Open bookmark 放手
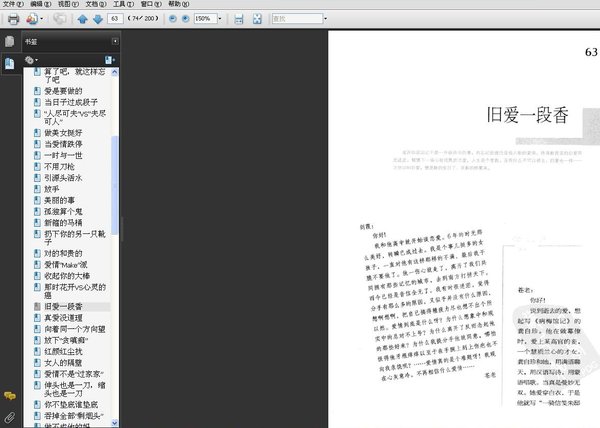 [52, 189]
